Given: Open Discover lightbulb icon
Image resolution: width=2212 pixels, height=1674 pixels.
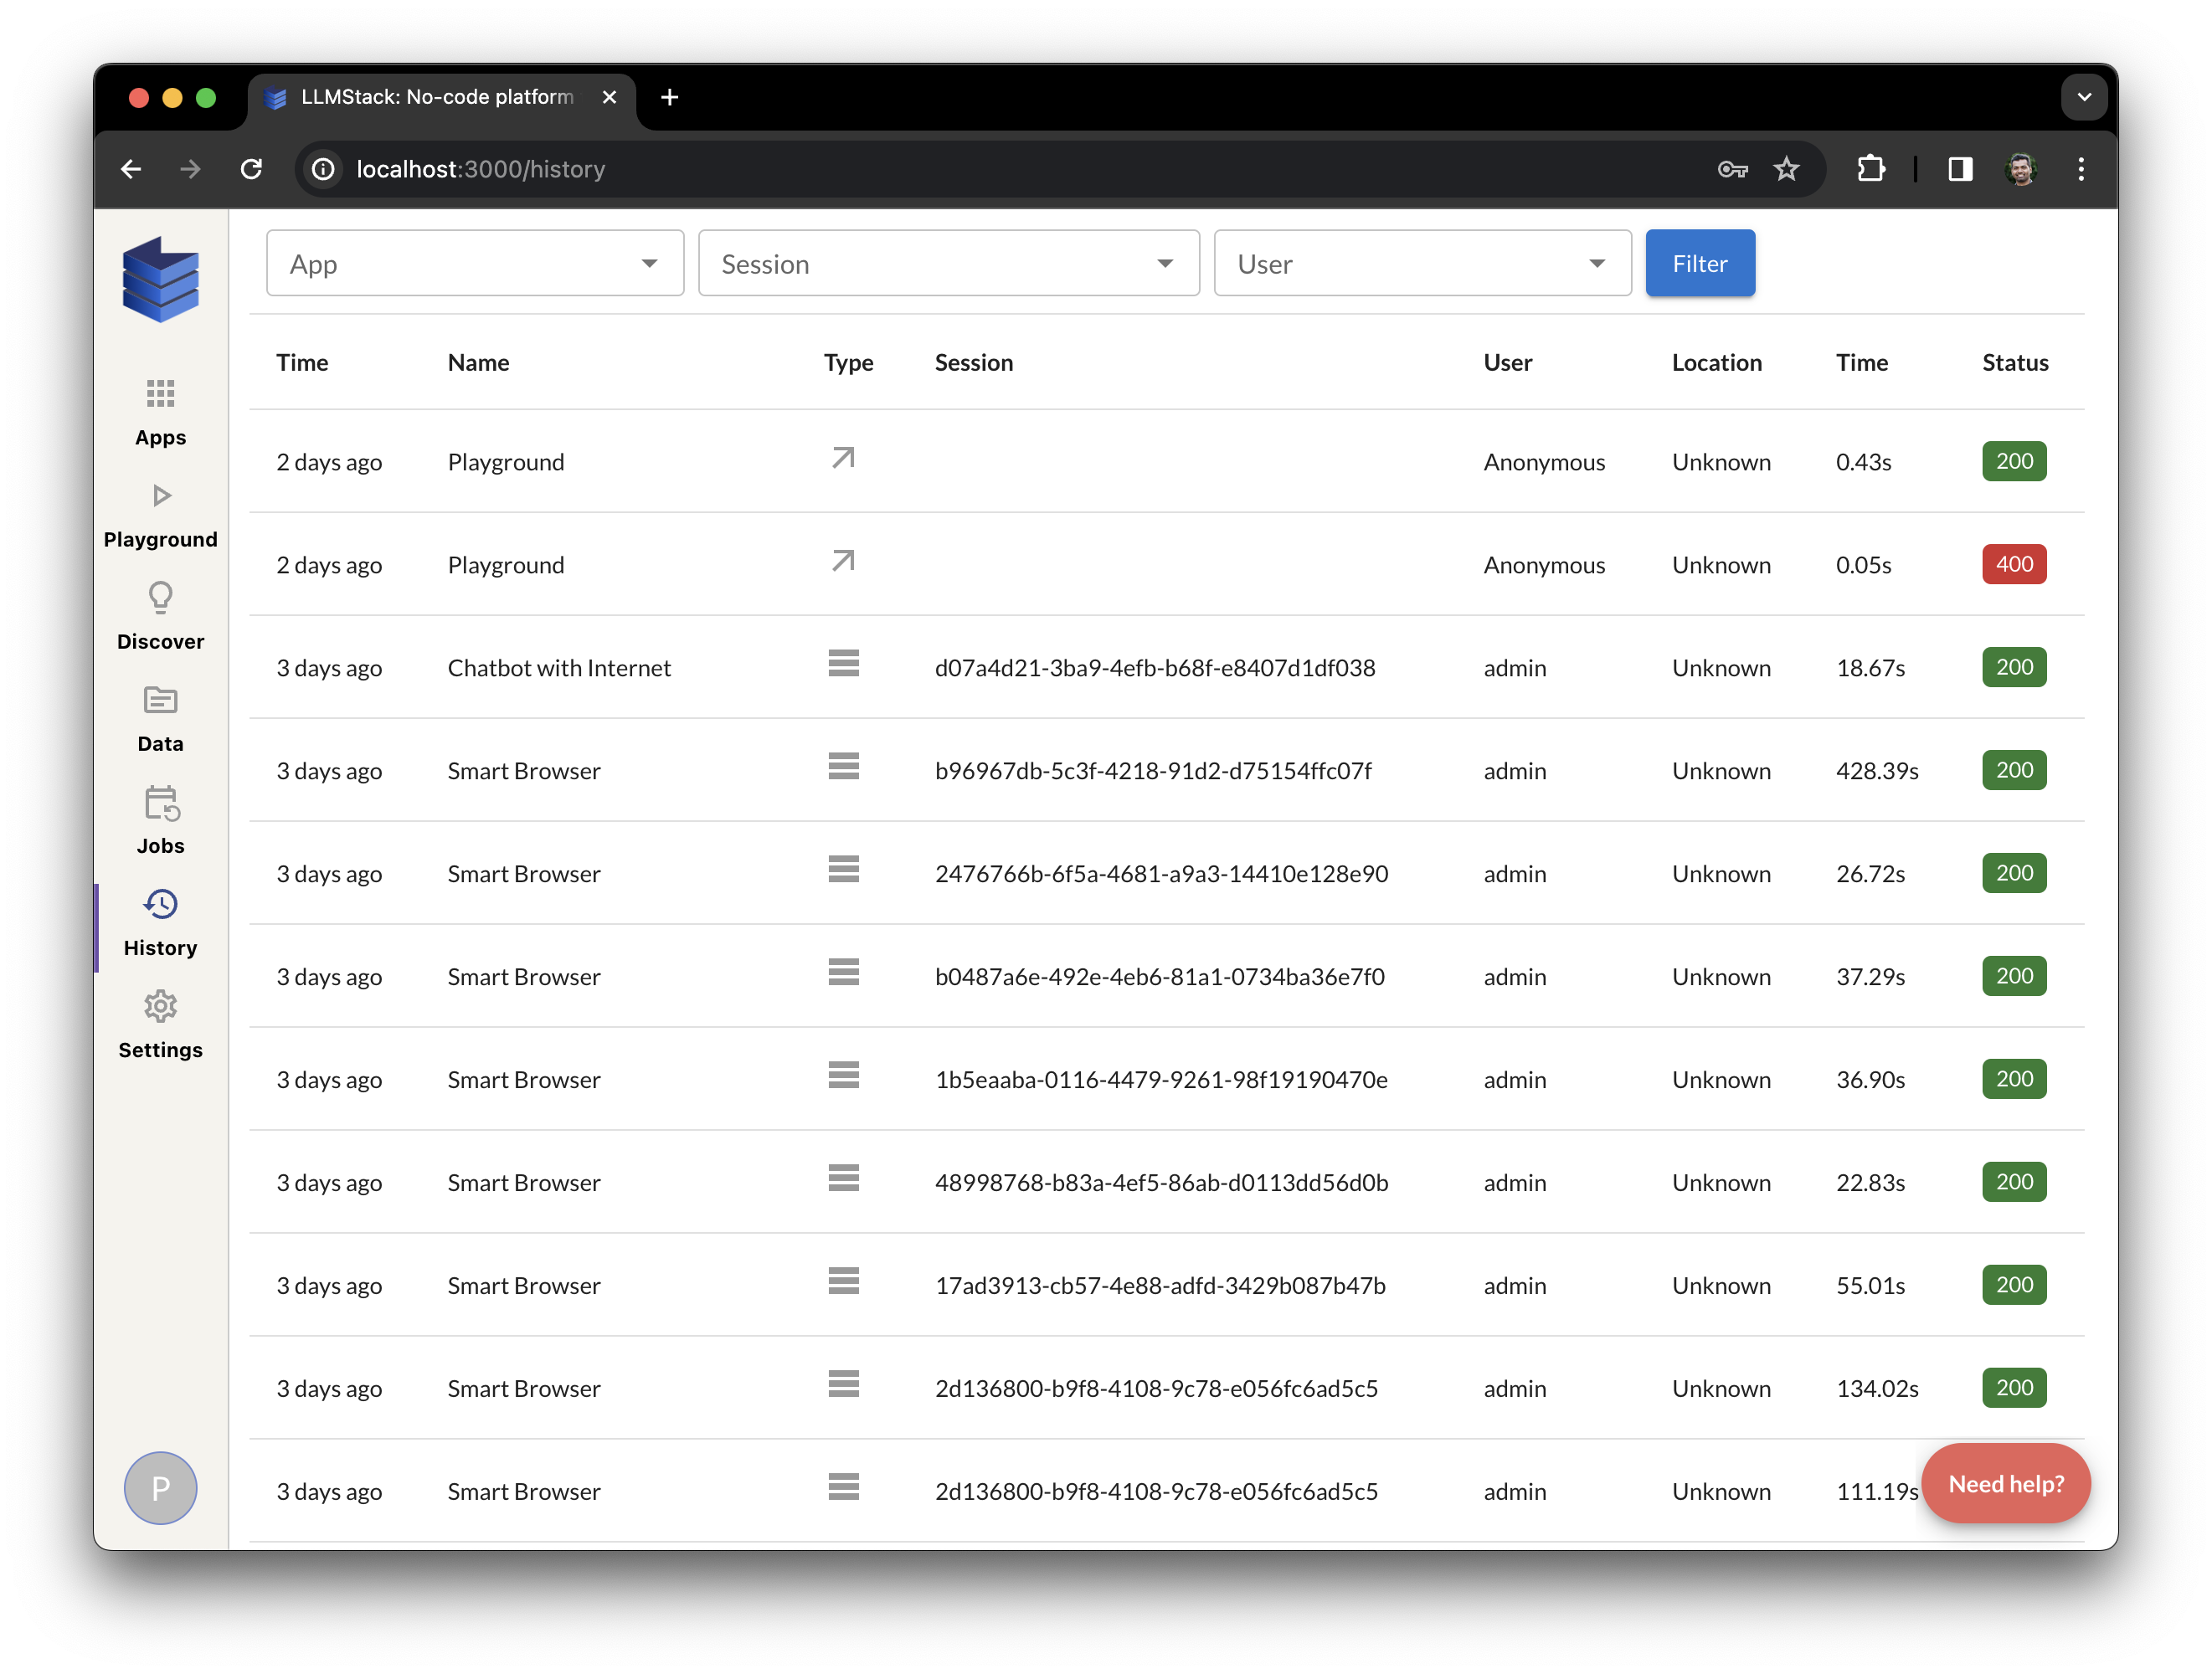Looking at the screenshot, I should click(160, 598).
